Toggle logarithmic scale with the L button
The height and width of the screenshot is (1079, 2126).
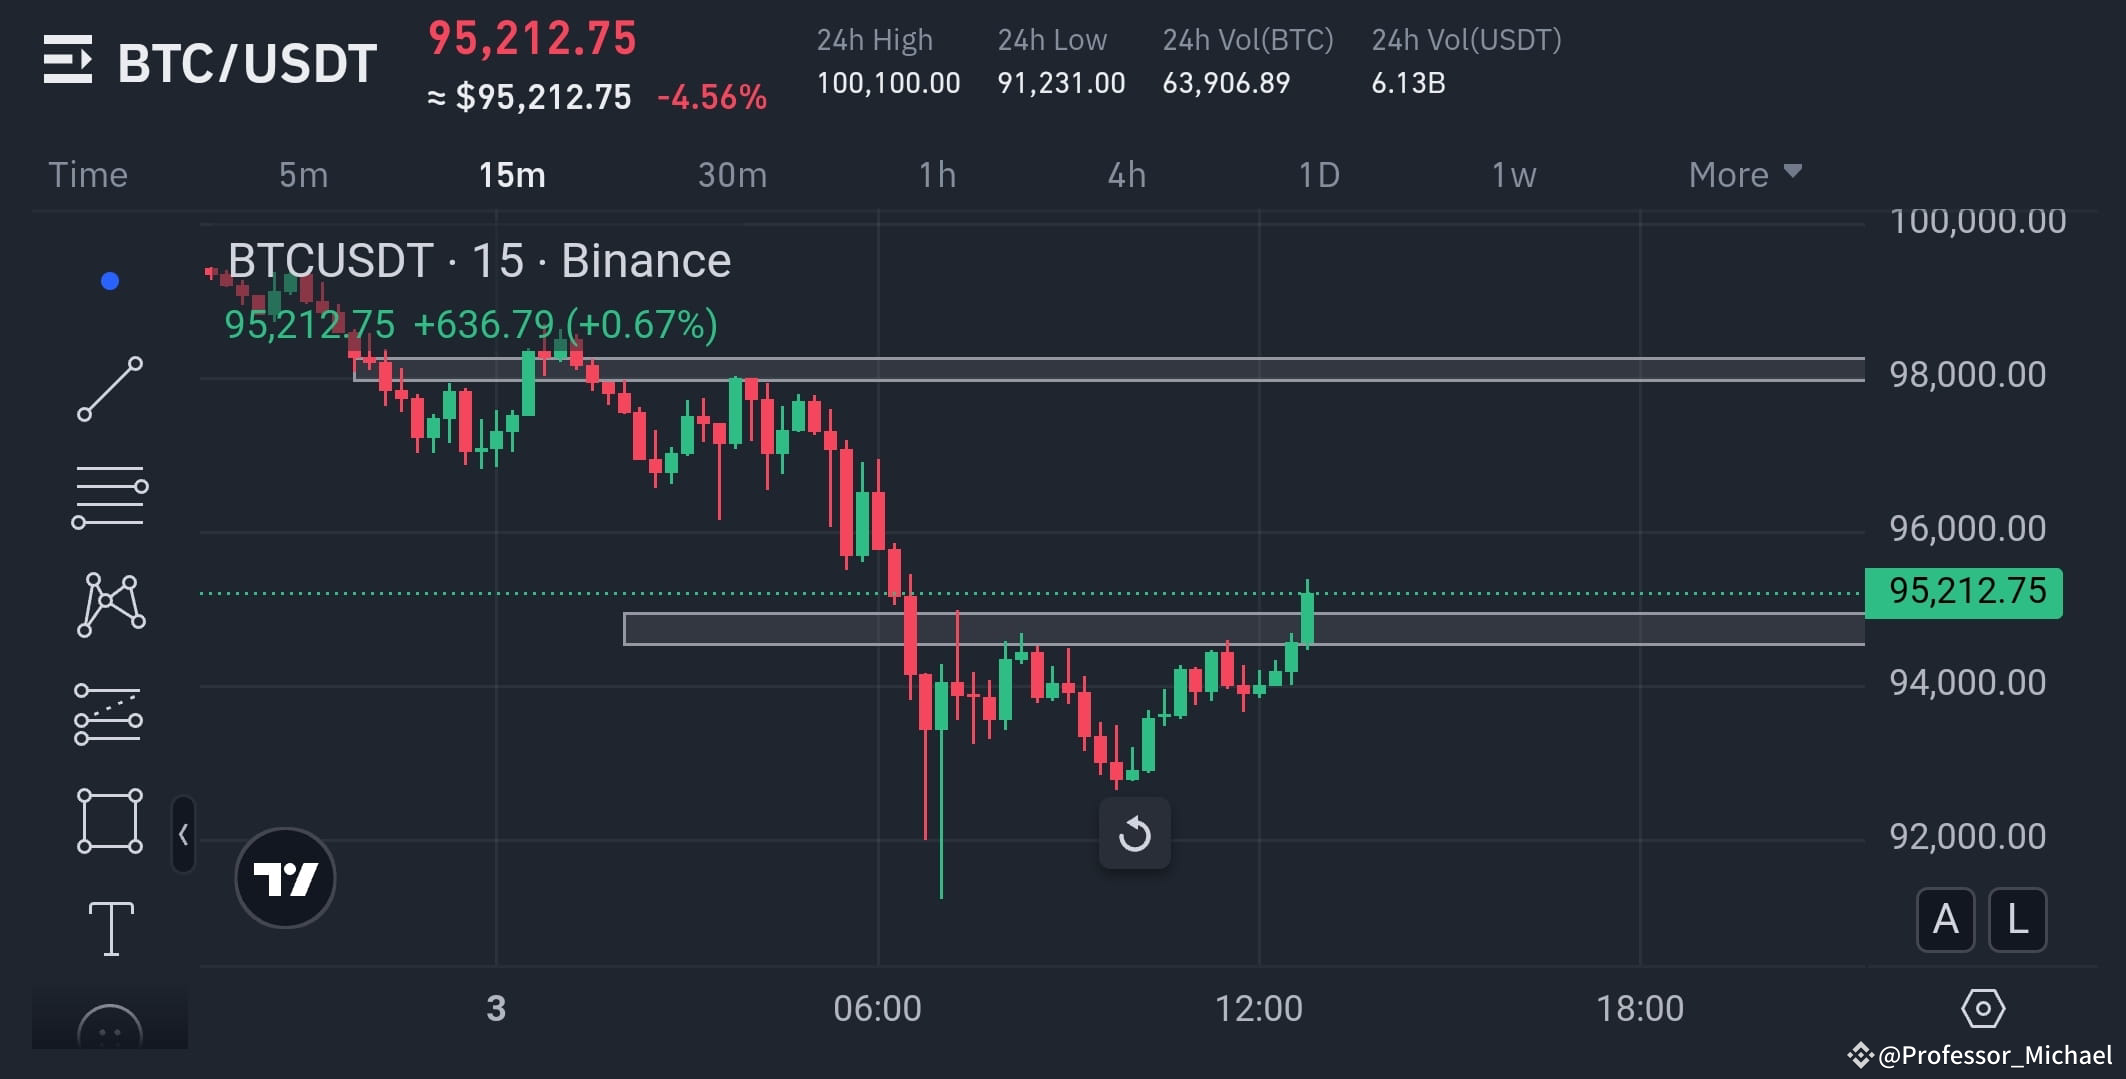[x=2018, y=920]
